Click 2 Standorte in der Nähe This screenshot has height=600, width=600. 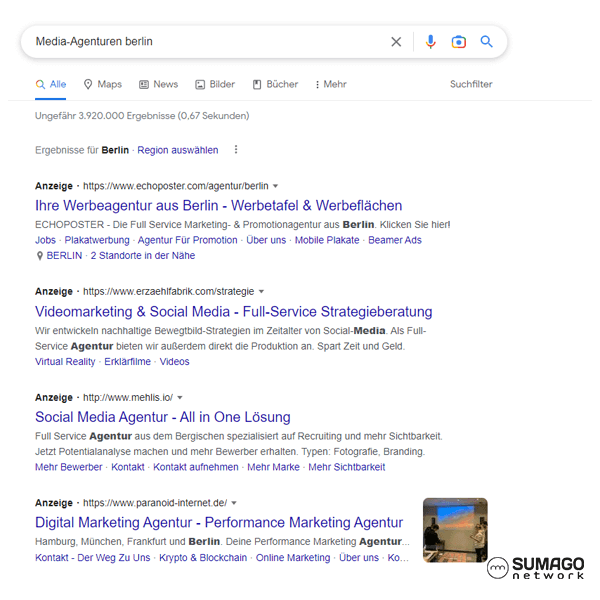click(x=143, y=256)
